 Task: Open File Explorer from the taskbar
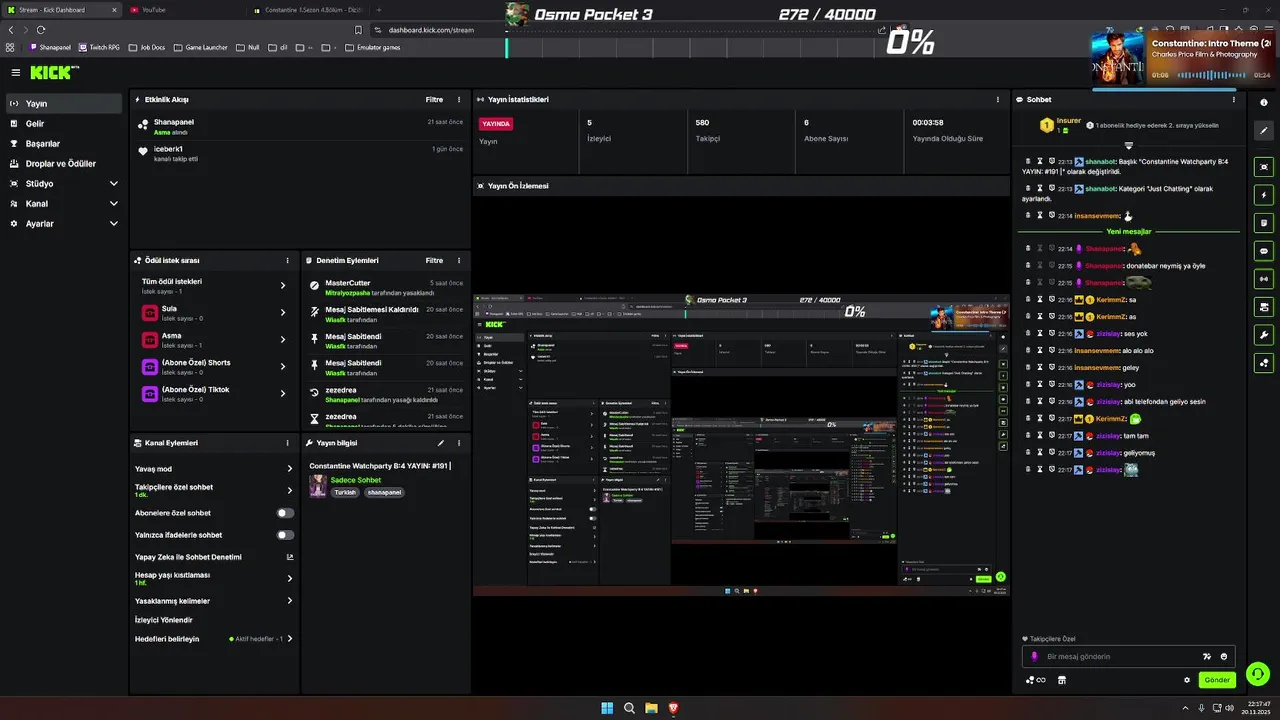tap(651, 708)
